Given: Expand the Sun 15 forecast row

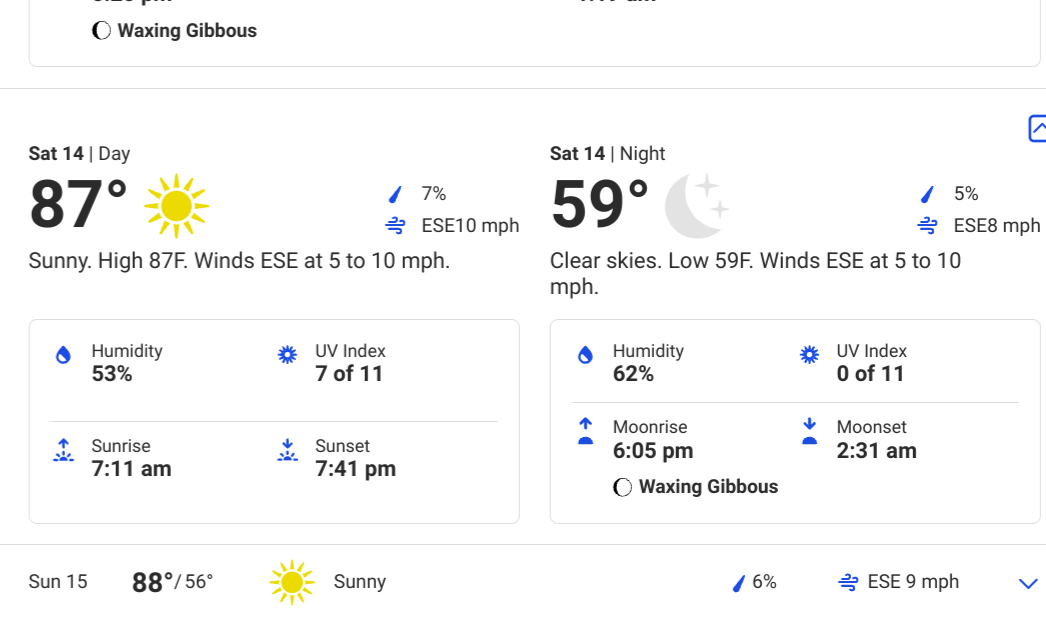Looking at the screenshot, I should pos(1028,584).
